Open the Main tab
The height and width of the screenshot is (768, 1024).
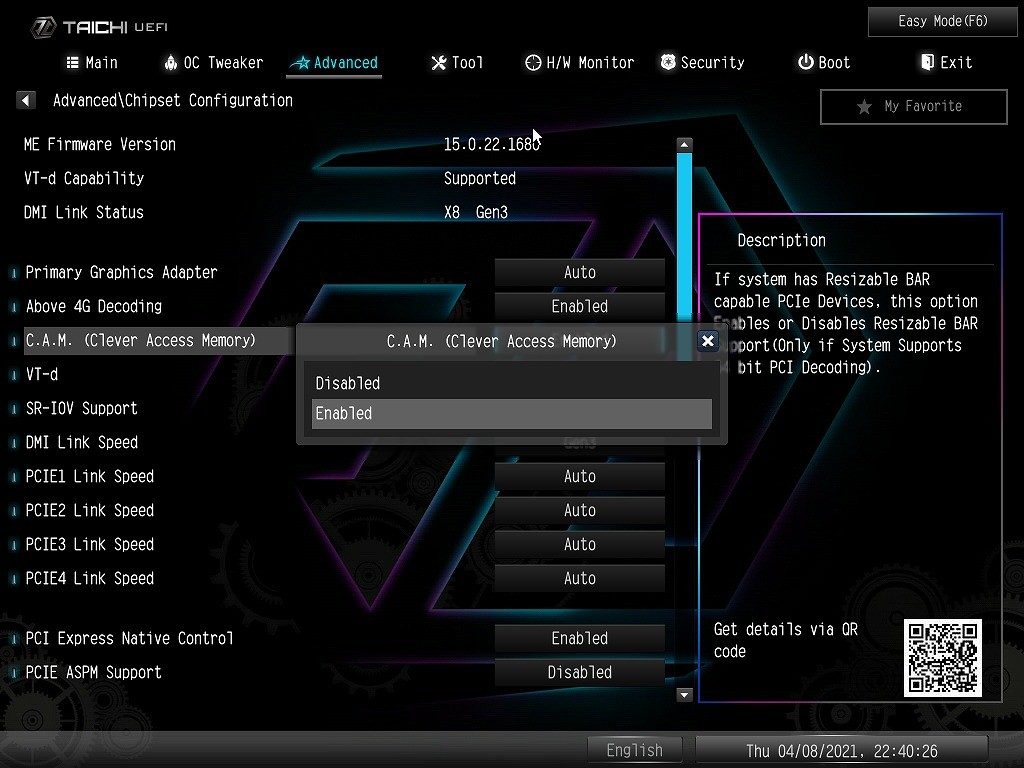pos(91,62)
